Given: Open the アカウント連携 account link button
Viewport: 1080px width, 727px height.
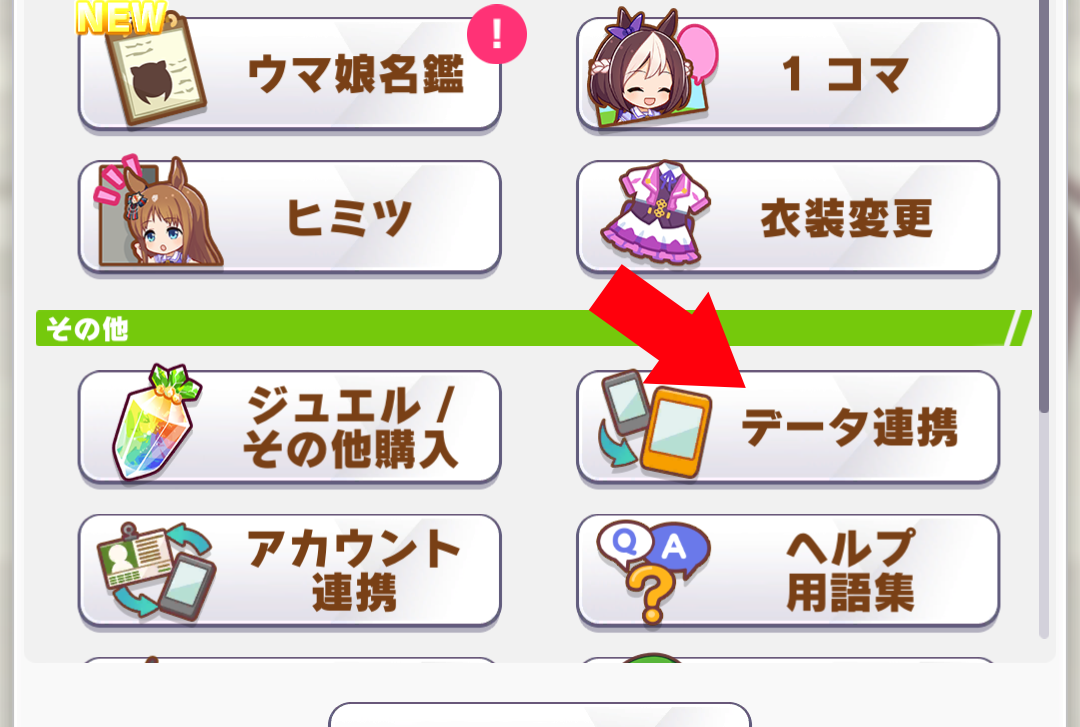Looking at the screenshot, I should 289,571.
